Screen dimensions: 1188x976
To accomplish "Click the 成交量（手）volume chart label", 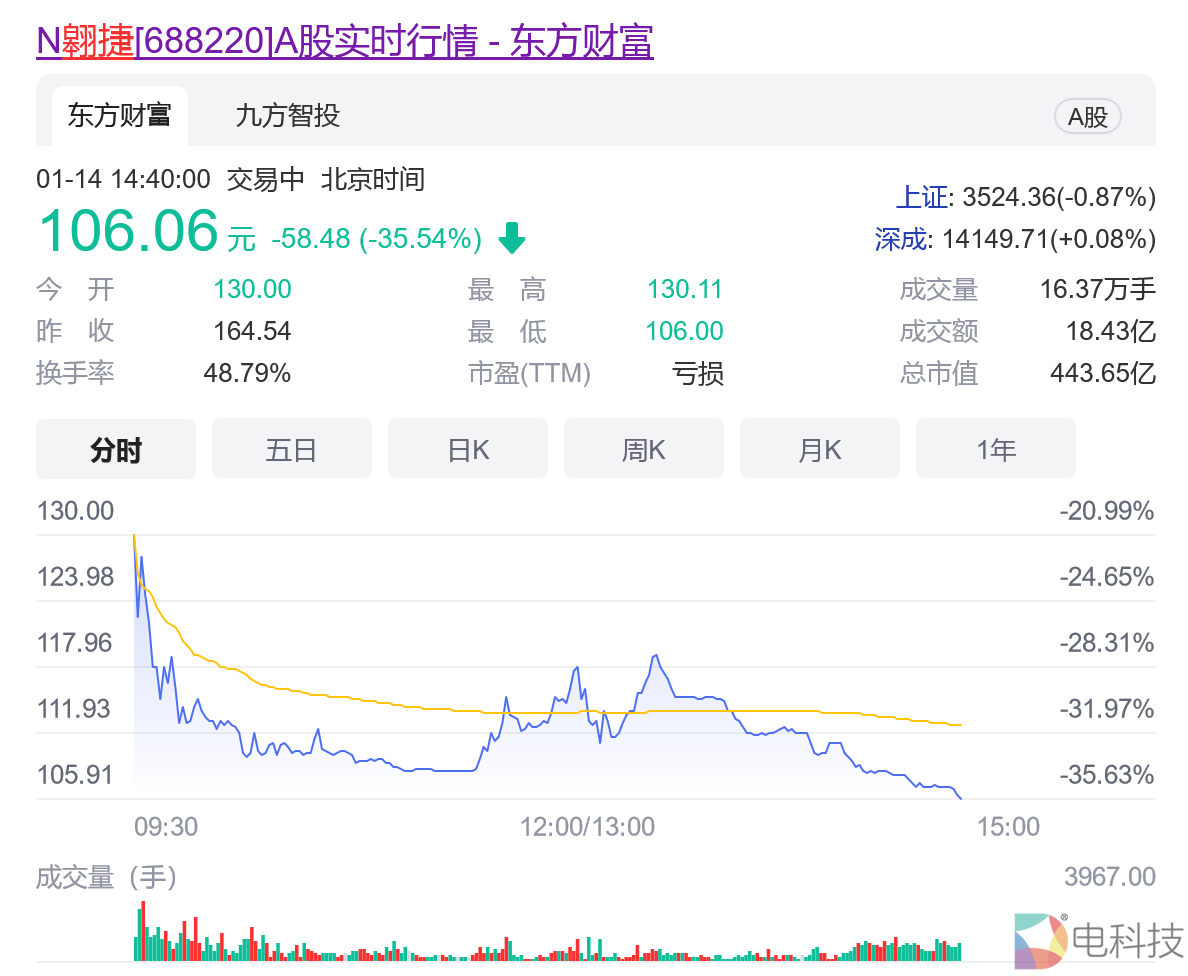I will click(107, 877).
